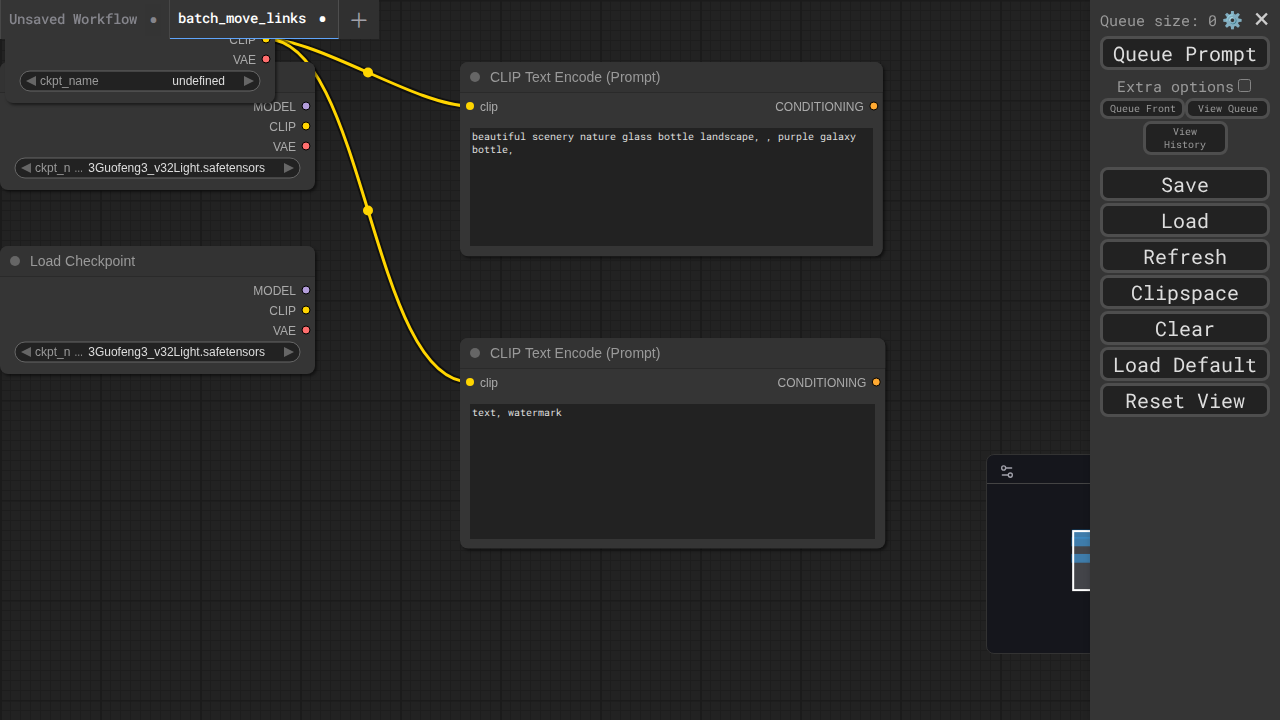The height and width of the screenshot is (720, 1280).
Task: Open the ckpt_name selector showing undefined
Action: pyautogui.click(x=140, y=81)
